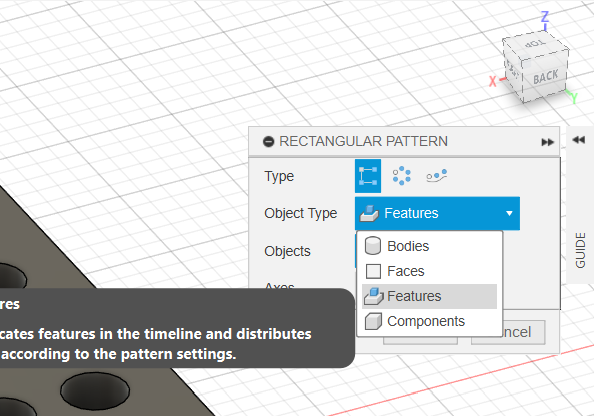Viewport: 594px width, 416px height.
Task: Collapse the Guide panel with double left arrows
Action: coord(578,140)
